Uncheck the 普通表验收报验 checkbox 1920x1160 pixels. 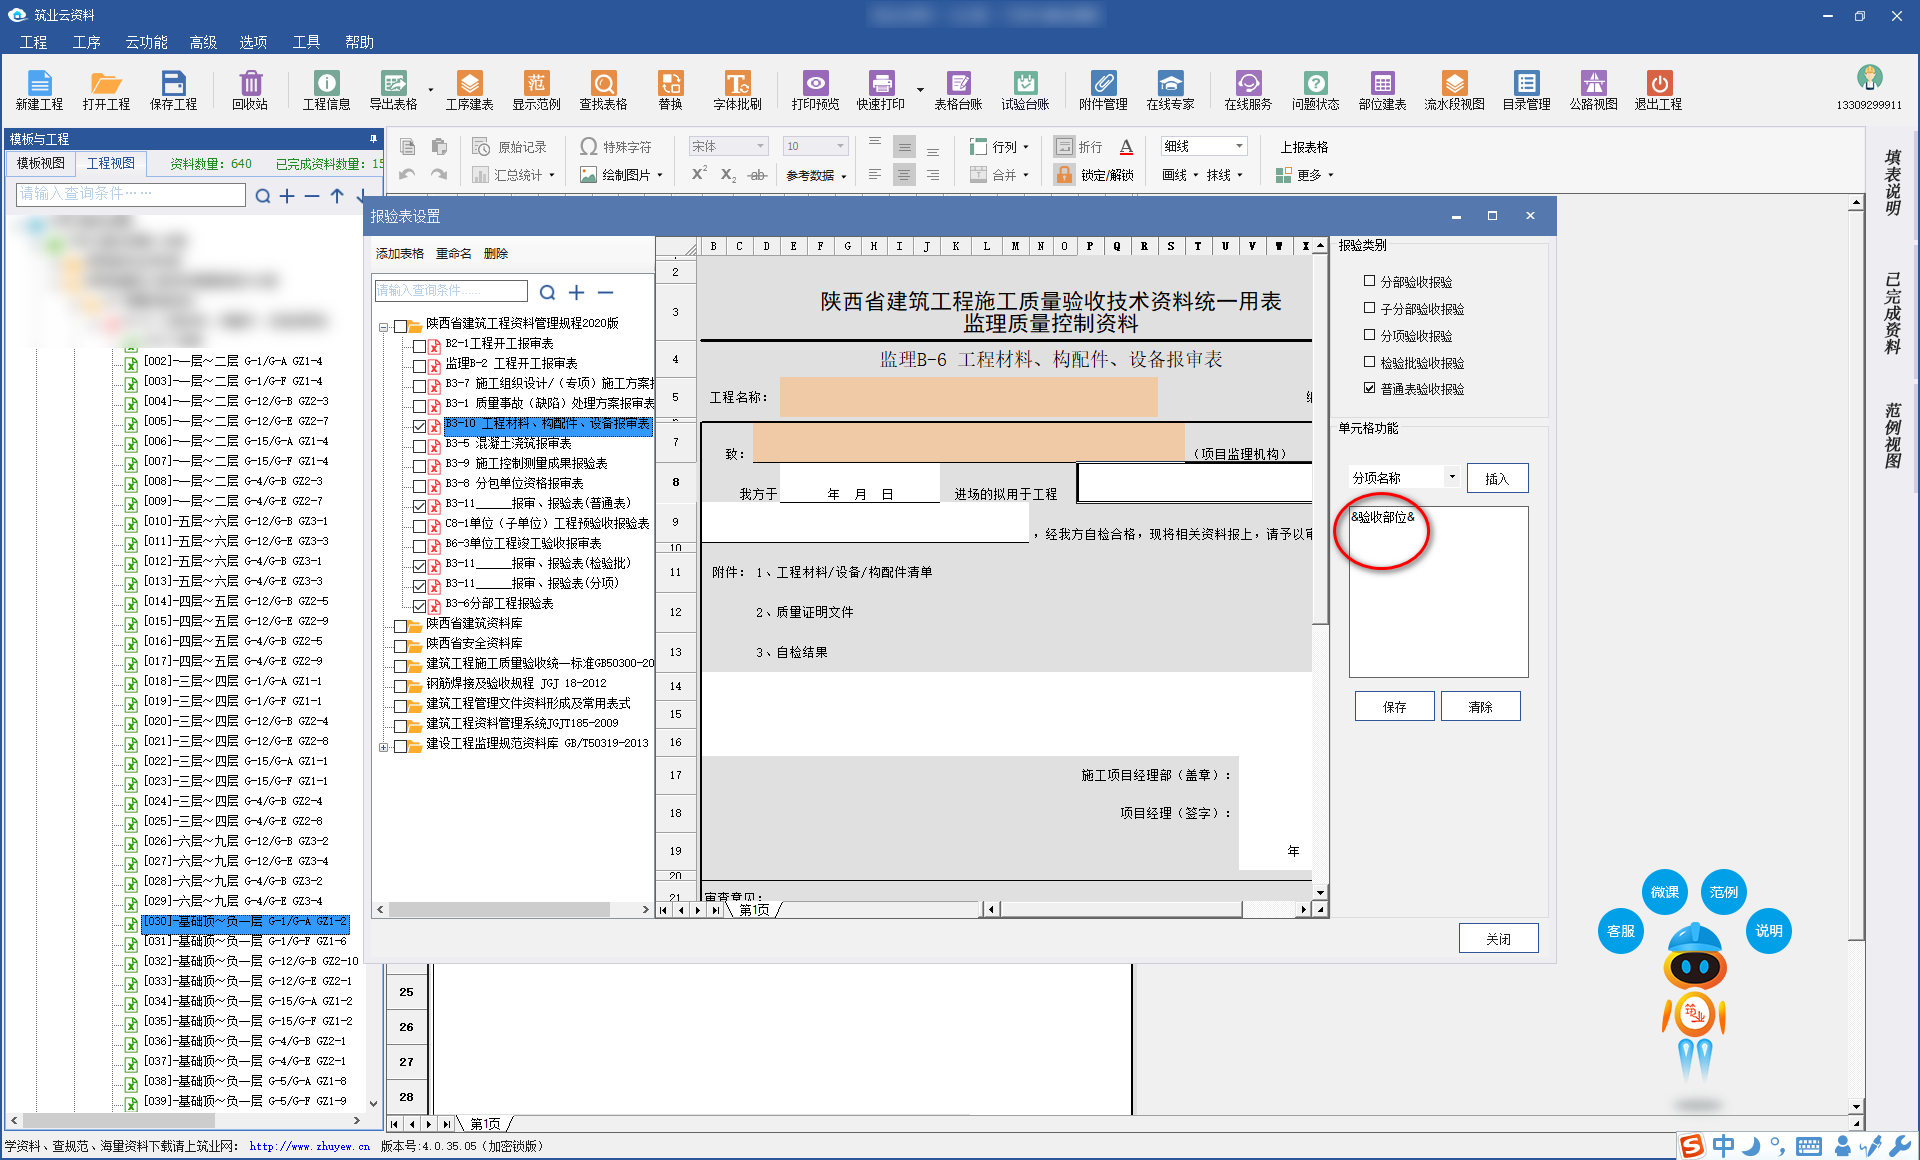coord(1370,388)
